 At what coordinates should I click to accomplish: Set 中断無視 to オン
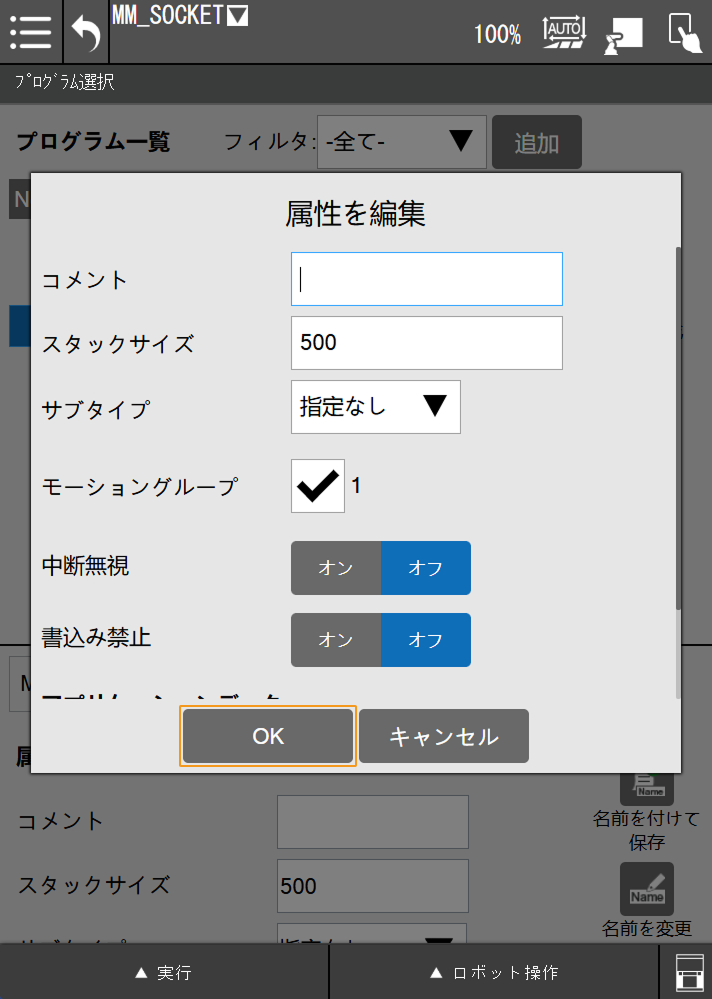click(336, 568)
